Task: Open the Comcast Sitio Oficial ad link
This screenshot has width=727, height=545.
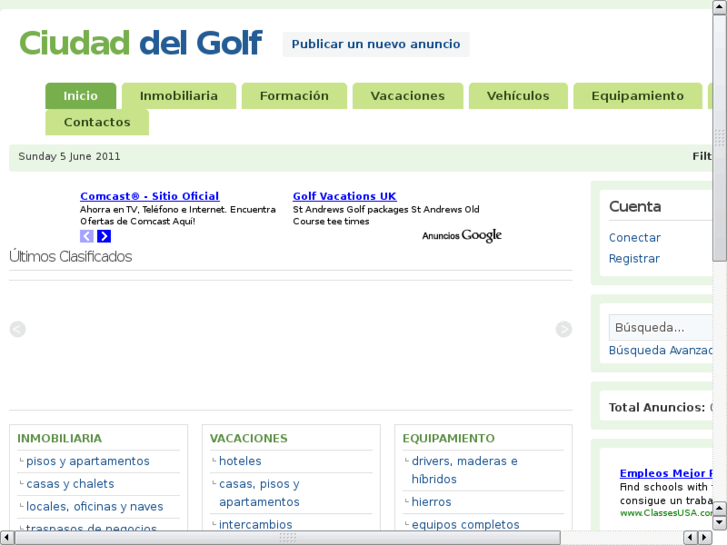Action: [x=150, y=196]
